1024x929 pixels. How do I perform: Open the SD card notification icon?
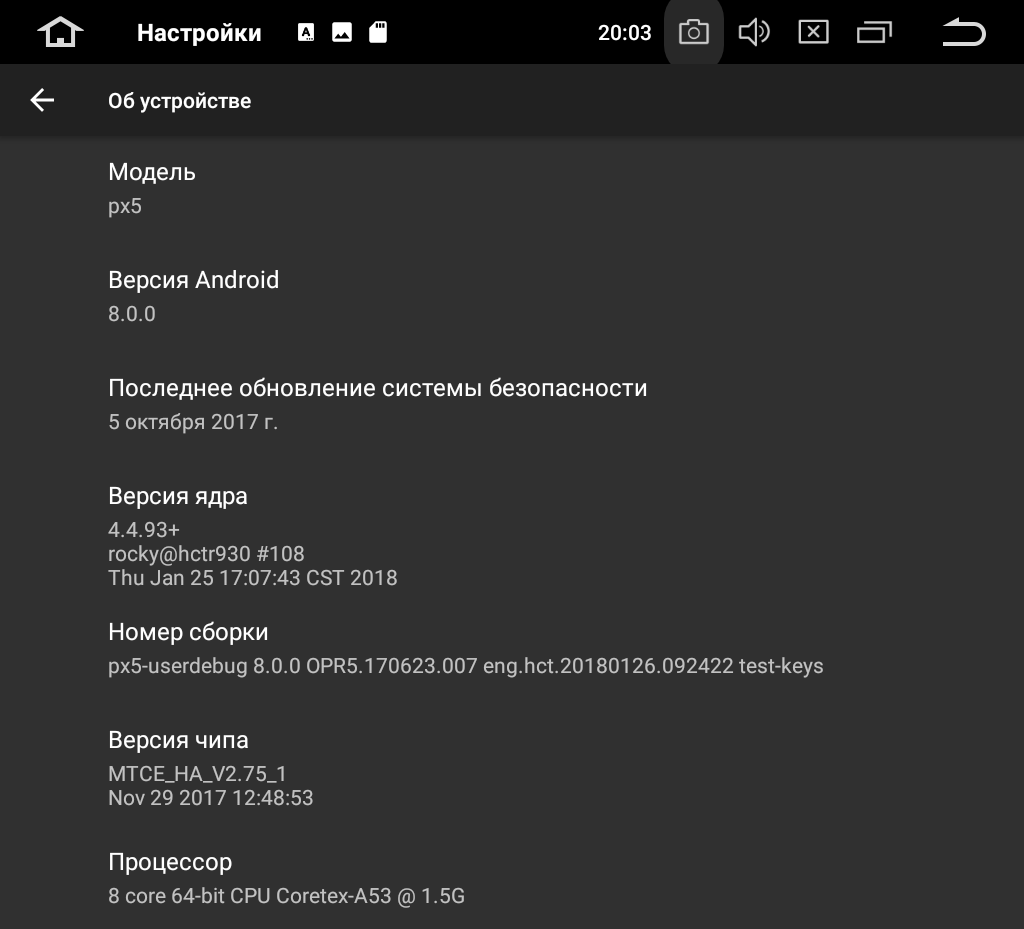(378, 32)
